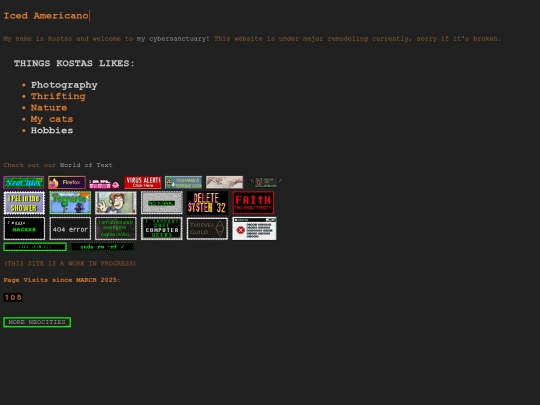Click the Creation of Adam hands badge
Image resolution: width=540 pixels, height=405 pixels.
point(225,183)
